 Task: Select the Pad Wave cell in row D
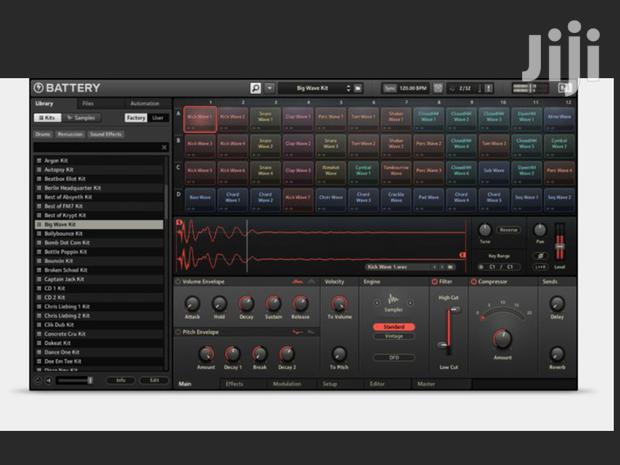[429, 200]
